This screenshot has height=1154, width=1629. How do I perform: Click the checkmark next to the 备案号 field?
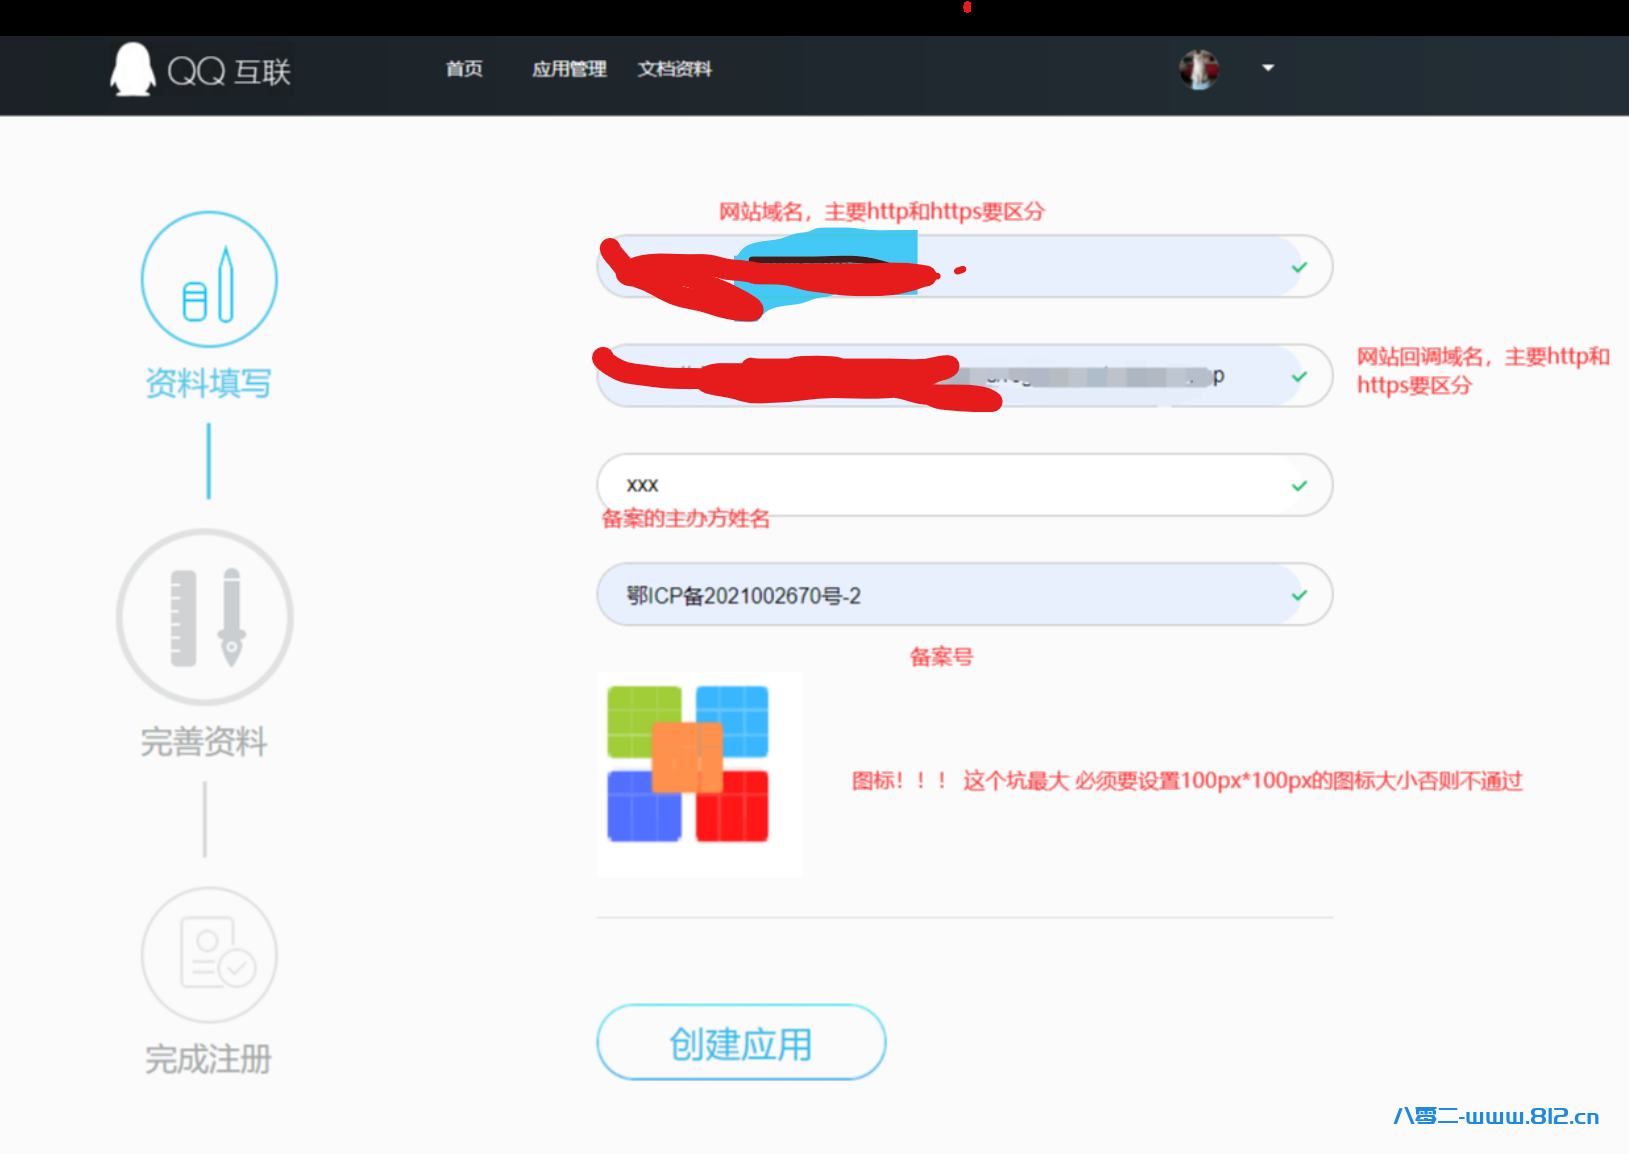click(1299, 594)
